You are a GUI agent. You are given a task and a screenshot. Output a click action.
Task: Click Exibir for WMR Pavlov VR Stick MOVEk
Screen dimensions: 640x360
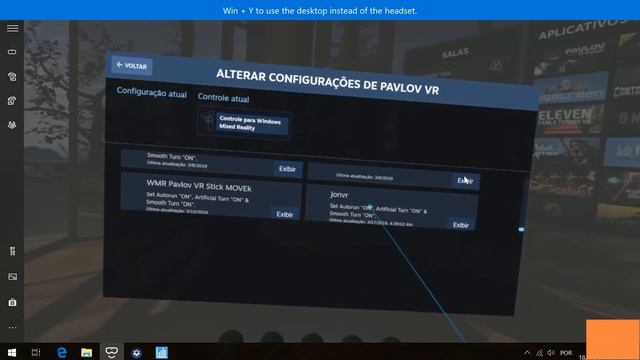click(284, 214)
